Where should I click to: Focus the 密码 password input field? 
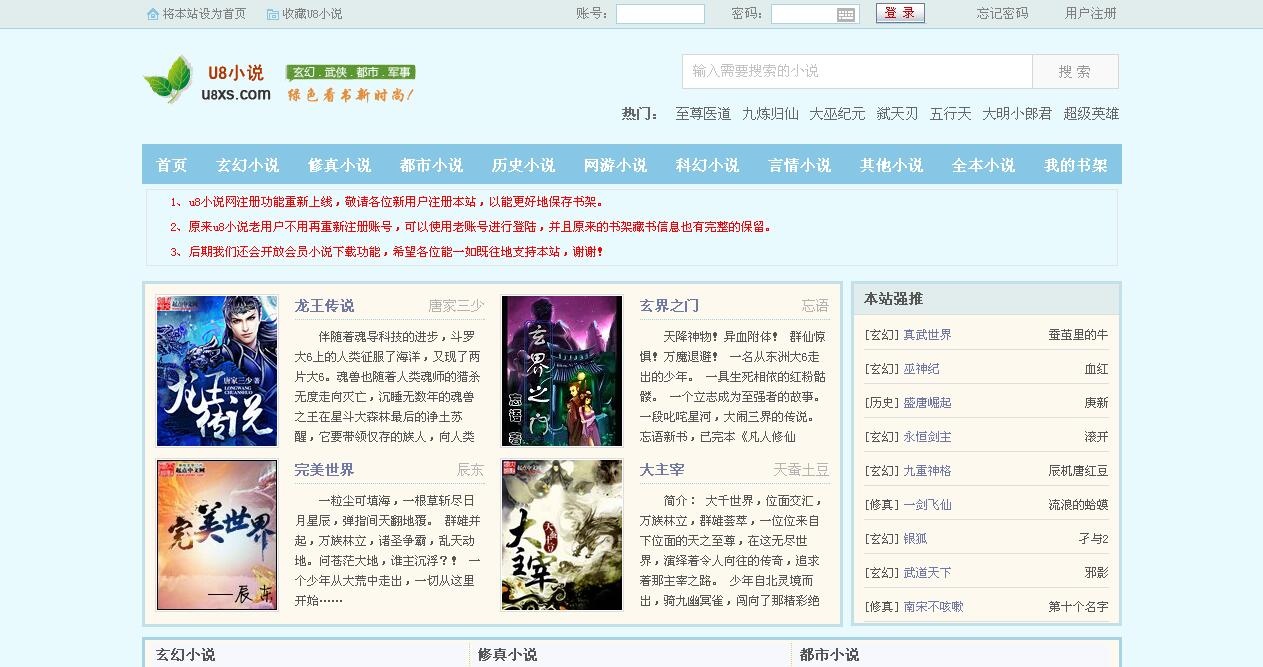click(x=815, y=14)
